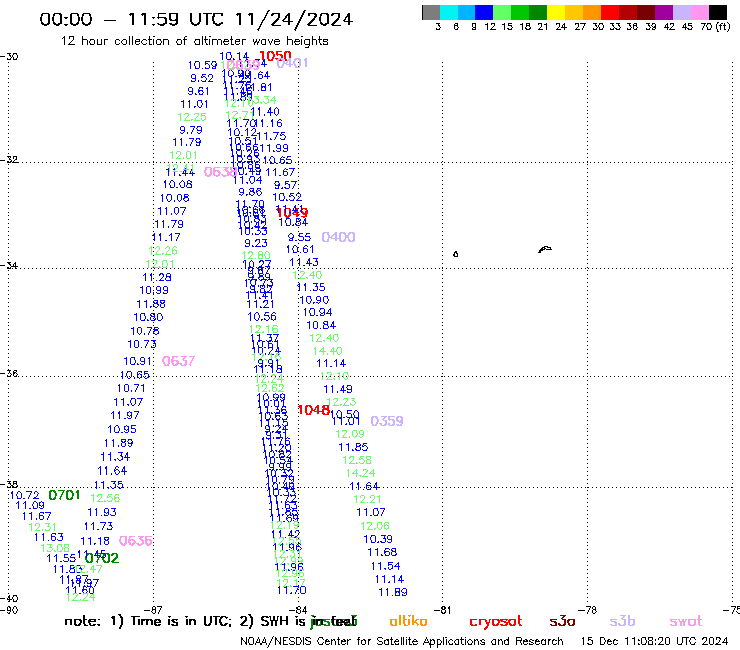Click the red 1049 cryosat time marker
740x650 pixels.
[x=292, y=212]
